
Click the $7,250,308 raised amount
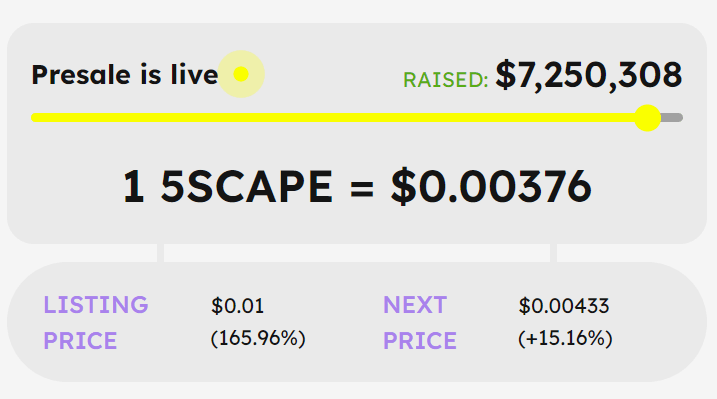click(x=589, y=75)
